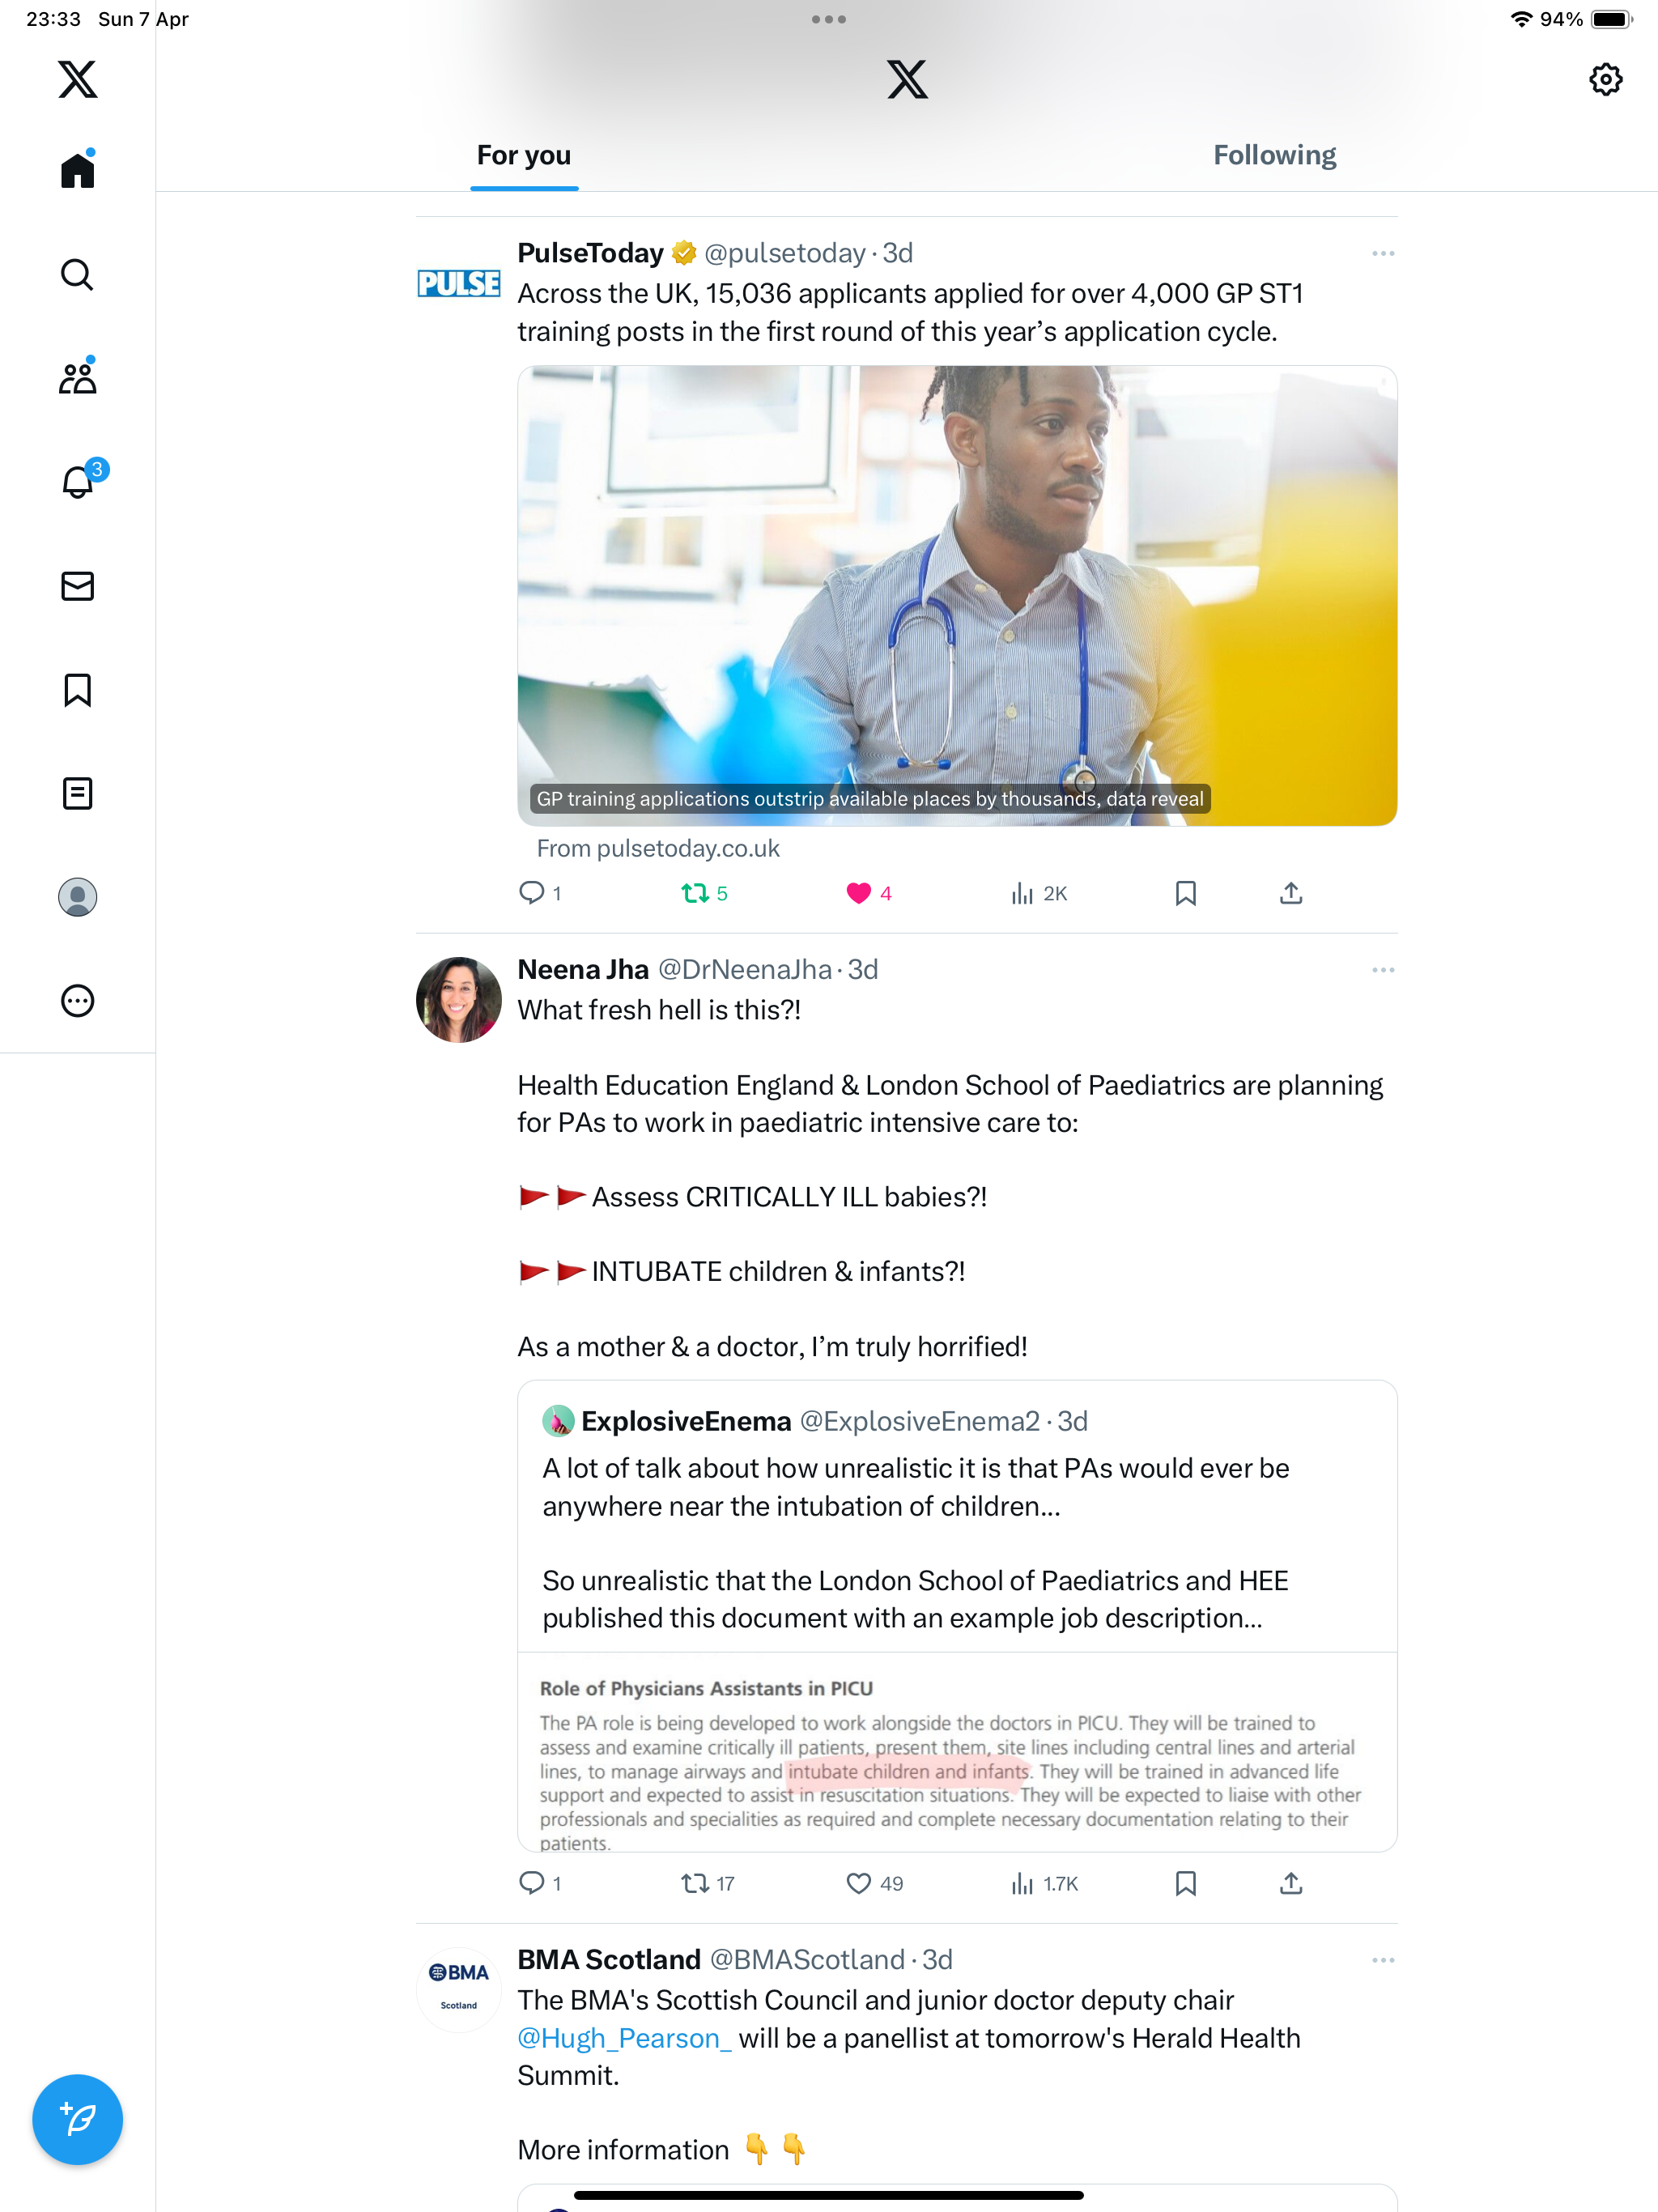Open the pulsetoday.co.uk source link
The image size is (1658, 2212).
658,848
